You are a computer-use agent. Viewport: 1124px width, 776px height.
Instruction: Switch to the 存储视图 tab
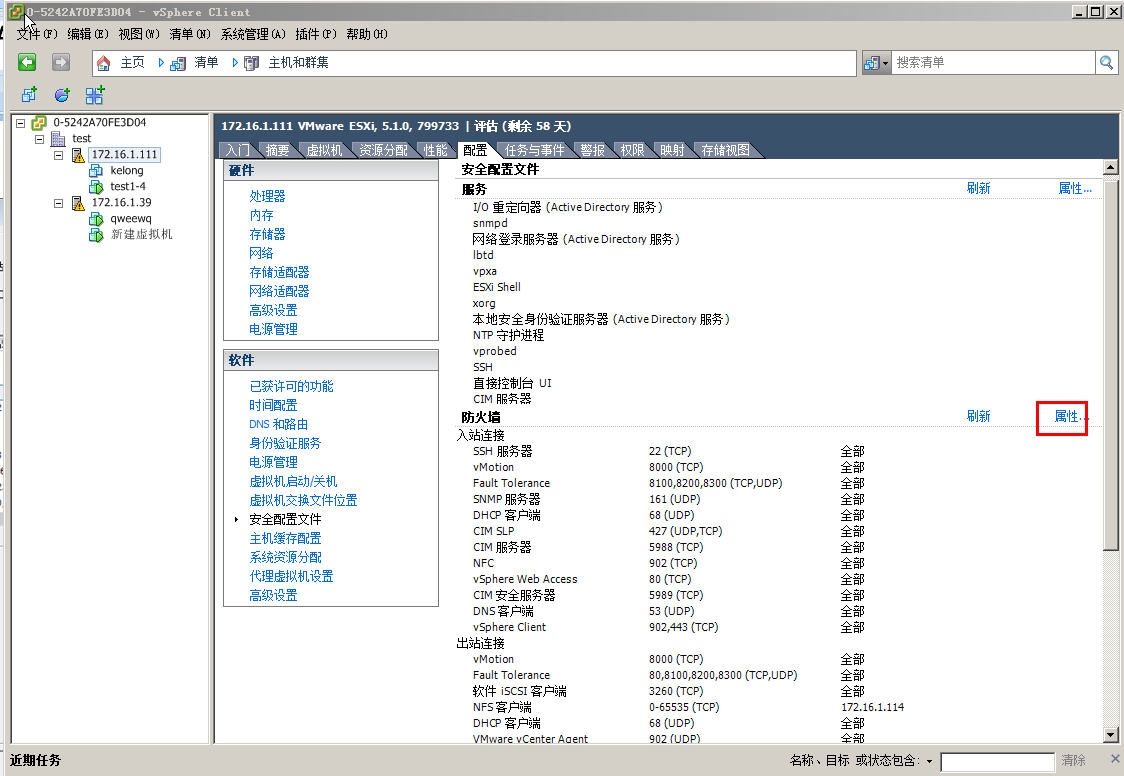coord(725,150)
